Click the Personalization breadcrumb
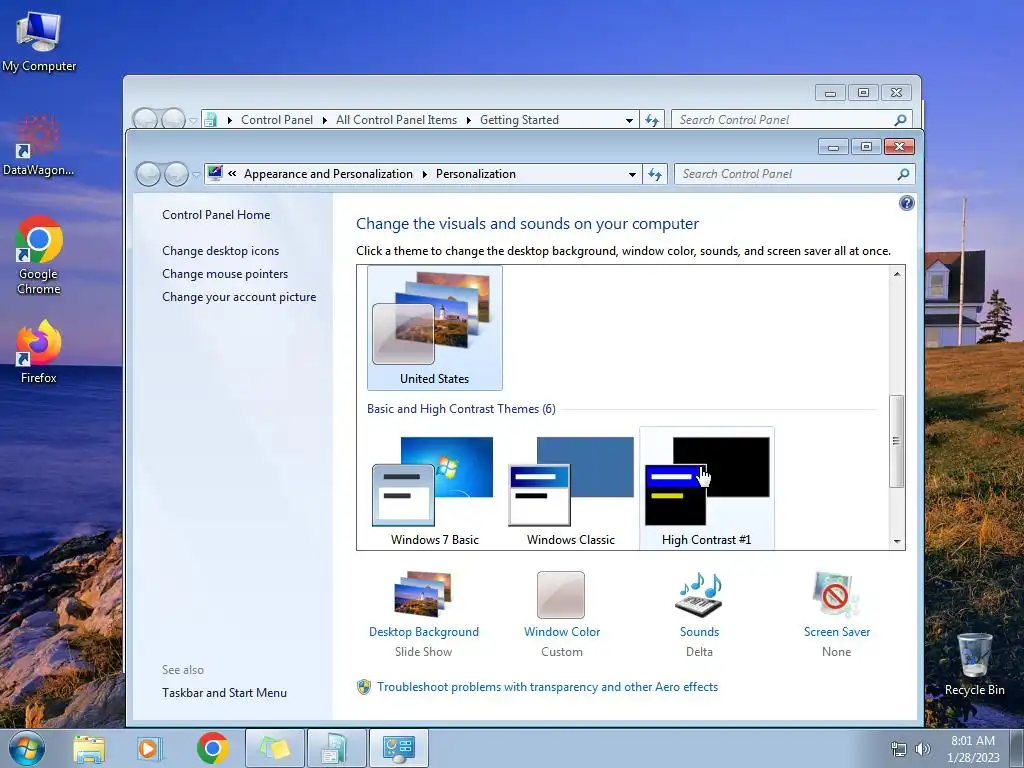The width and height of the screenshot is (1024, 768). tap(475, 174)
